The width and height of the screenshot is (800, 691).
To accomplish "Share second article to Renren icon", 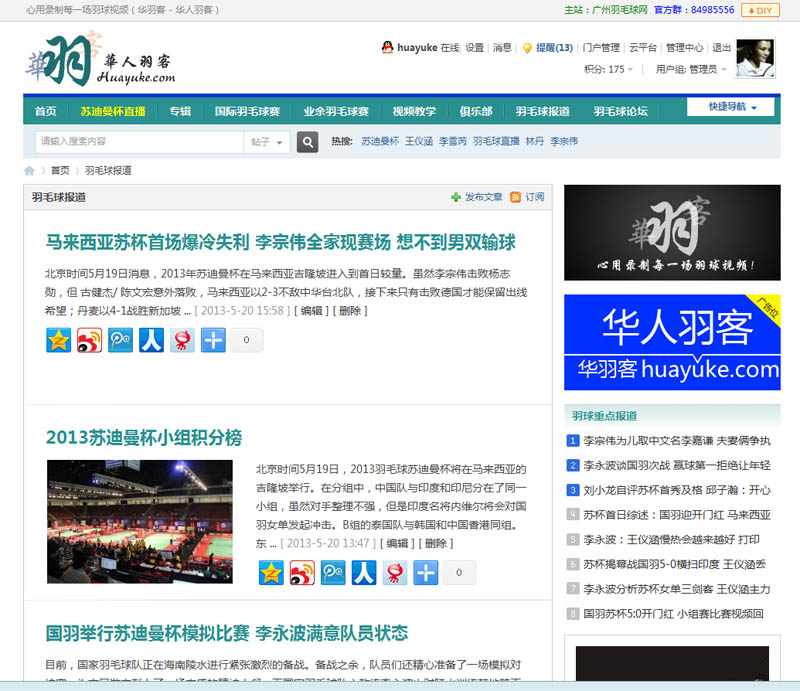I will coord(364,573).
